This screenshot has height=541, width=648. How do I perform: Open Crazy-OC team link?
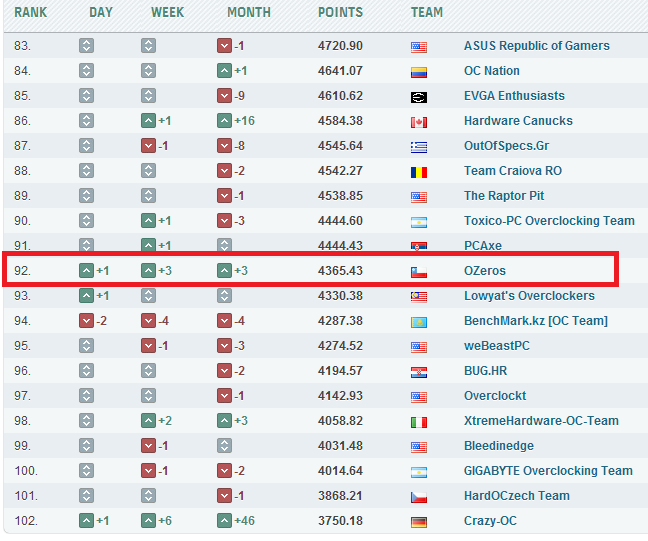click(490, 521)
